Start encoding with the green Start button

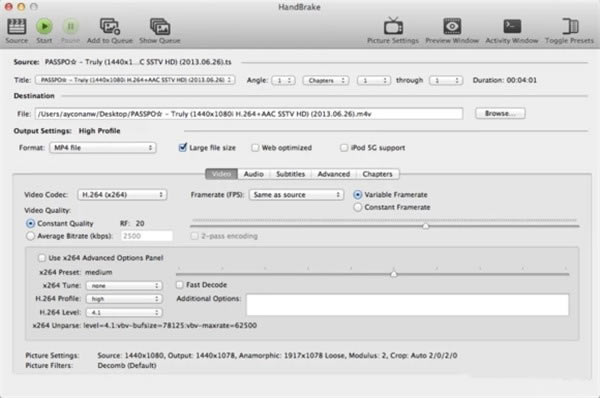pyautogui.click(x=44, y=26)
